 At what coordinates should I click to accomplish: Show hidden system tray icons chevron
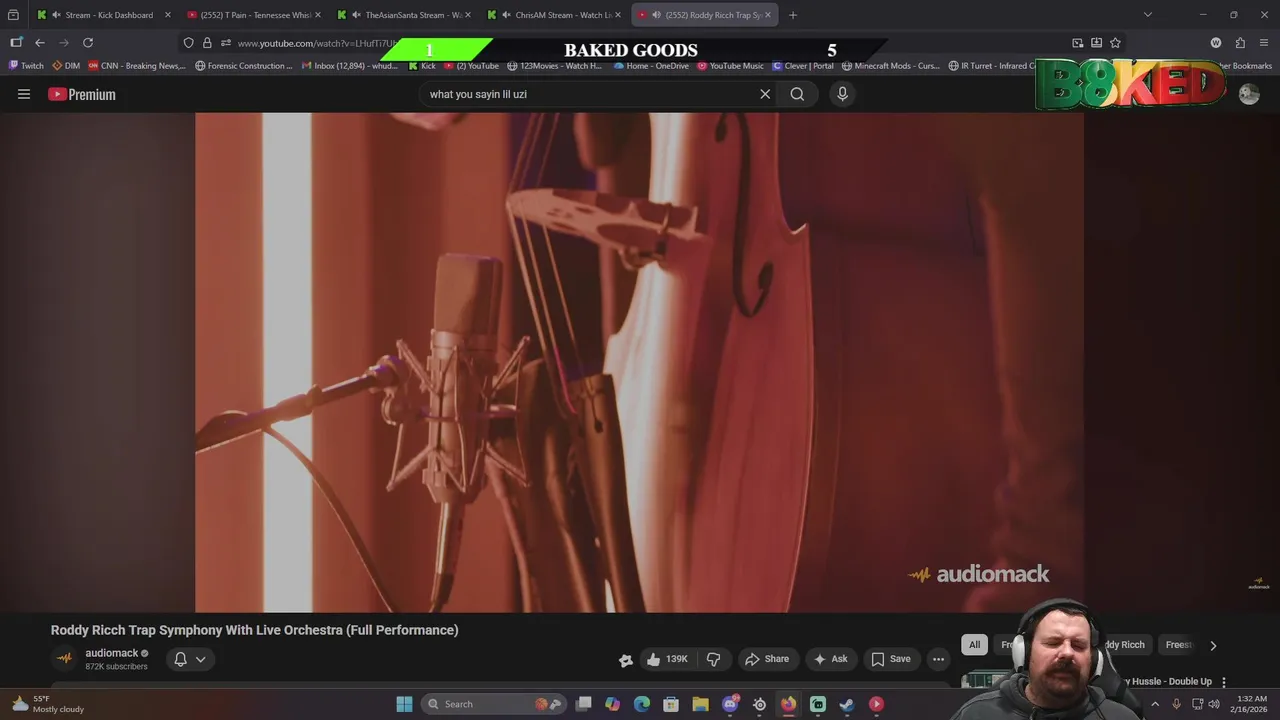click(1155, 704)
